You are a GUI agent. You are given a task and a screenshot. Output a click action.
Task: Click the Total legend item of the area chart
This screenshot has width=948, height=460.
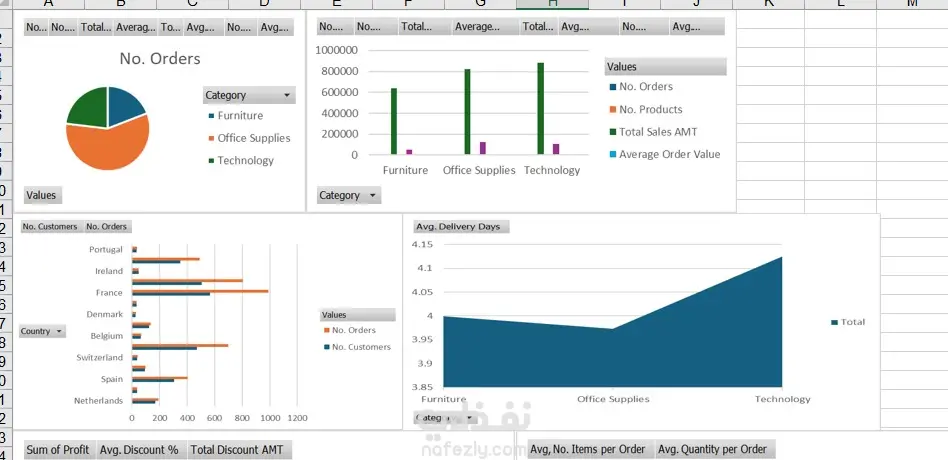point(848,322)
